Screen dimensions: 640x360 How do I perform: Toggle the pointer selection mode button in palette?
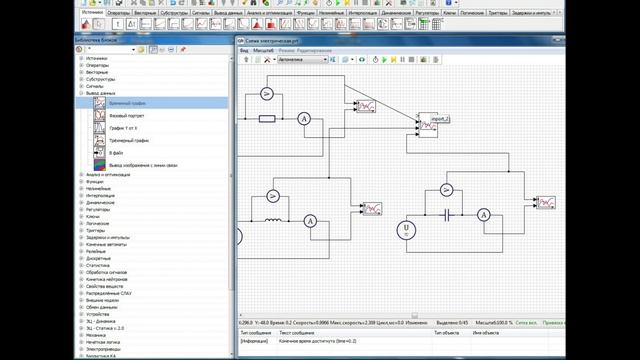(98, 24)
